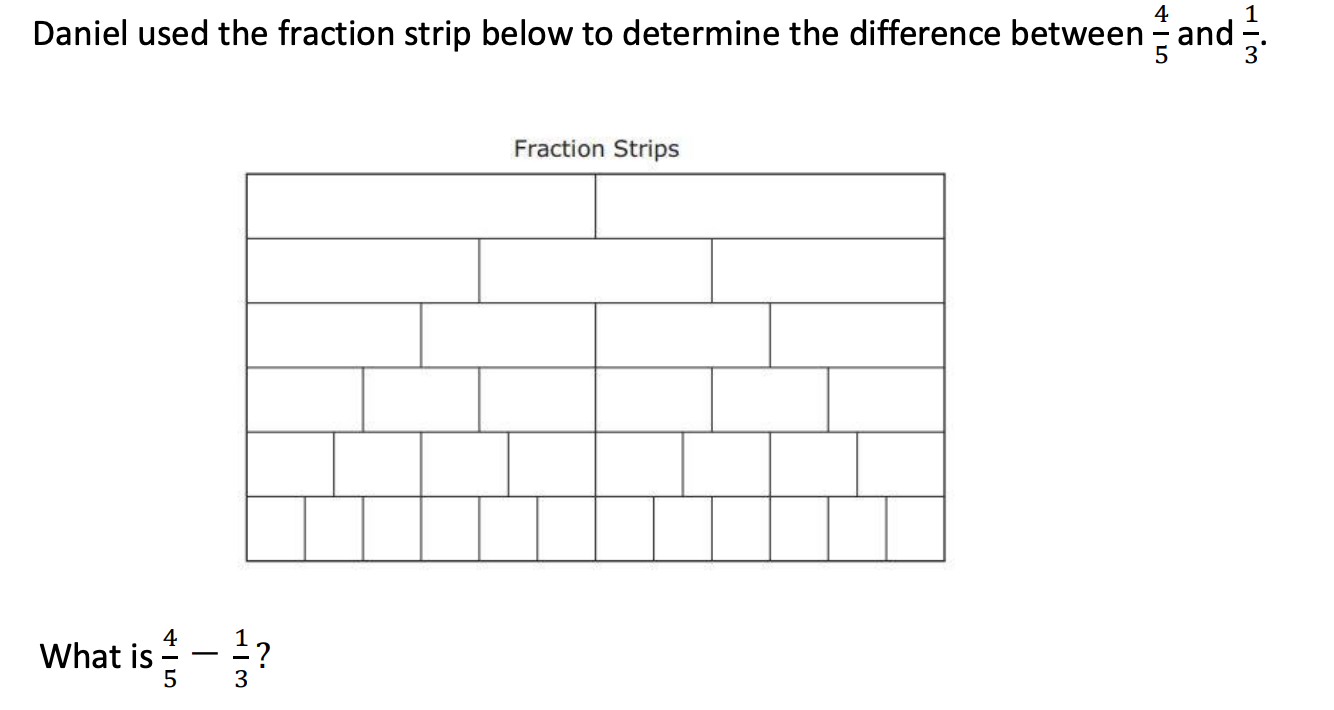Click the second piece in the fourths strip

(508, 335)
